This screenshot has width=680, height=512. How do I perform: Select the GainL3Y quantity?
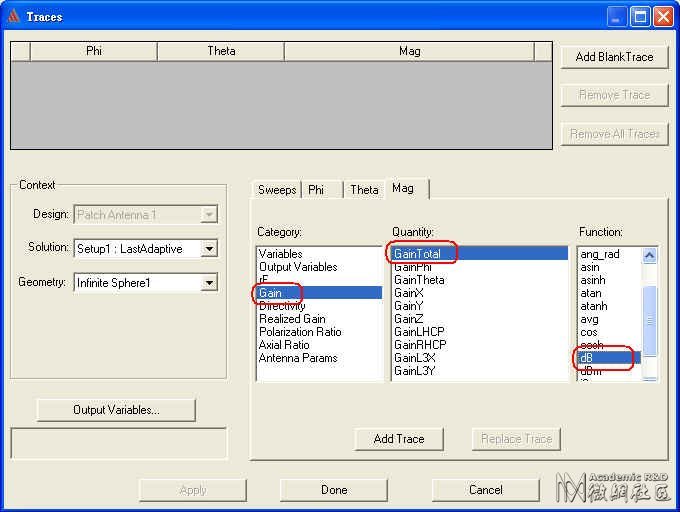click(480, 371)
